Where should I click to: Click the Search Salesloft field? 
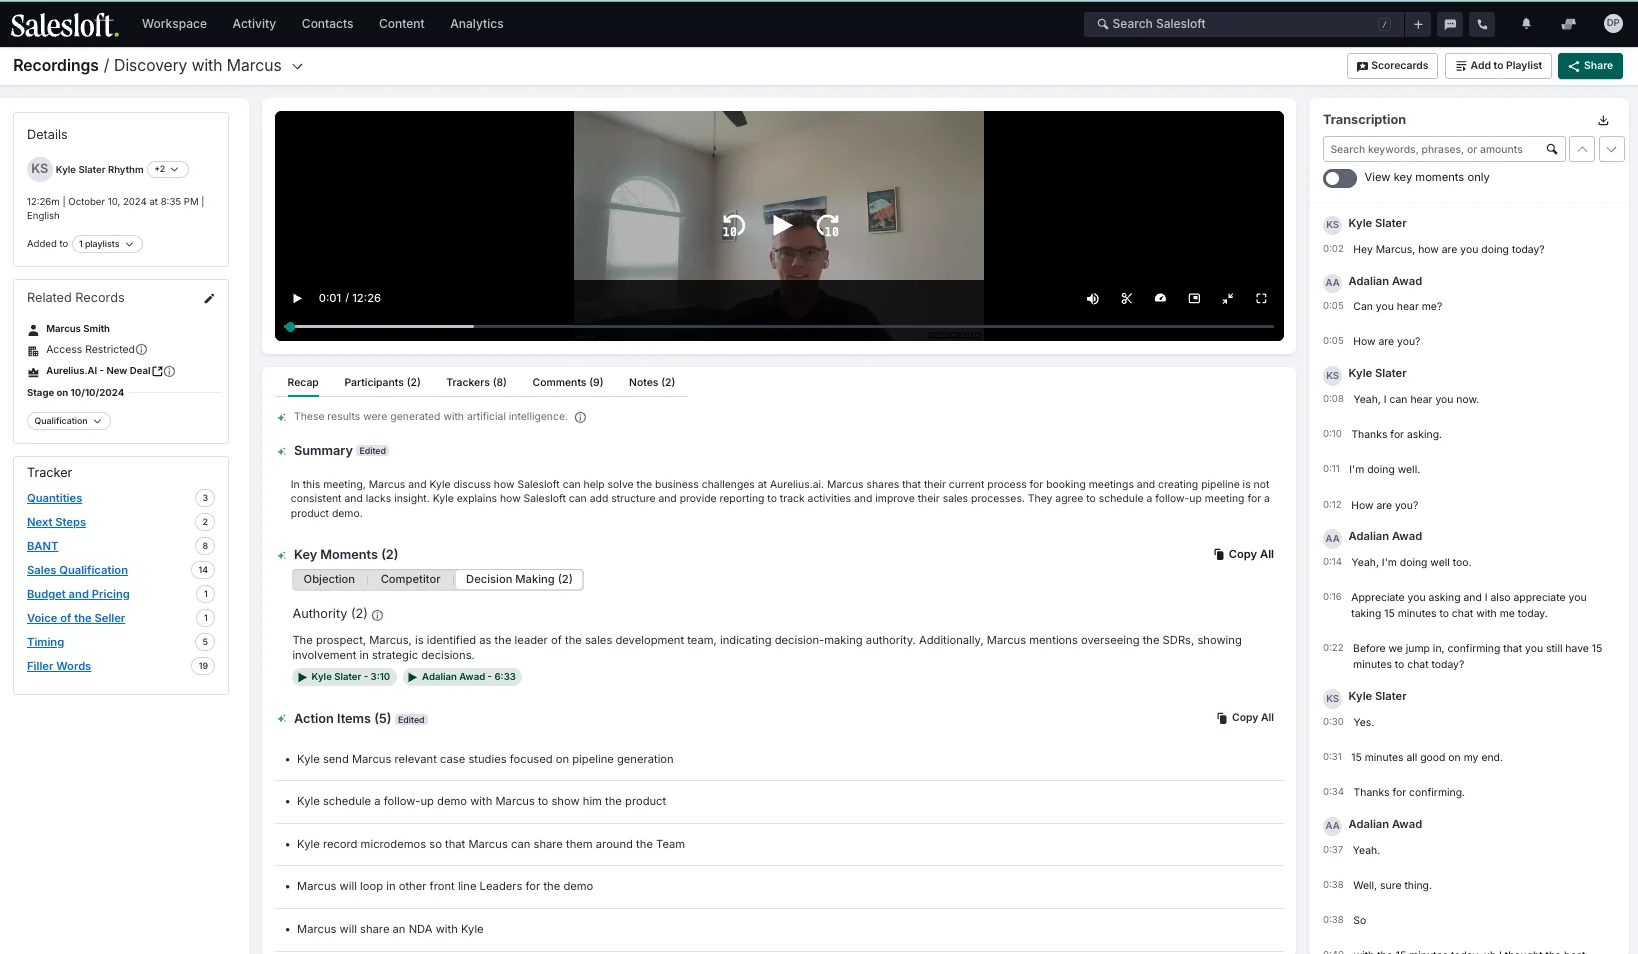[x=1242, y=24]
